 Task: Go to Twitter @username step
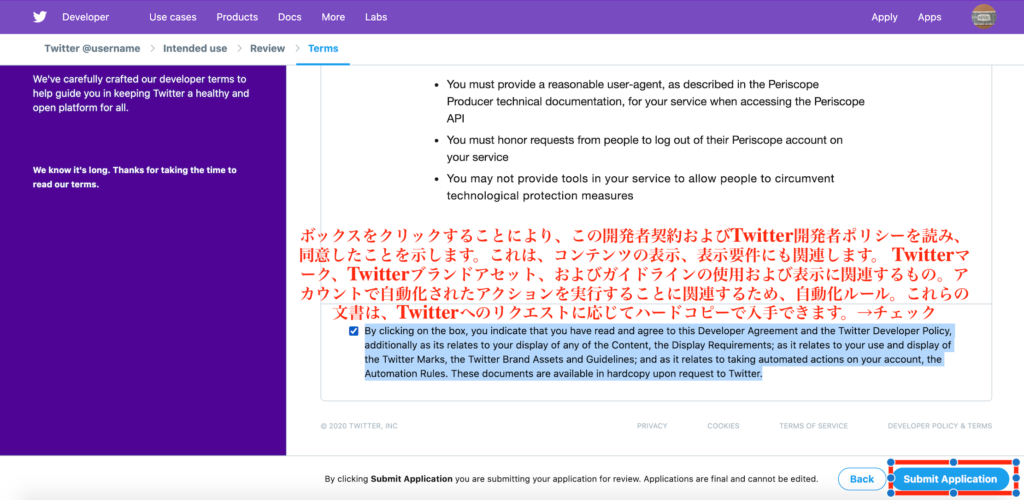(92, 48)
